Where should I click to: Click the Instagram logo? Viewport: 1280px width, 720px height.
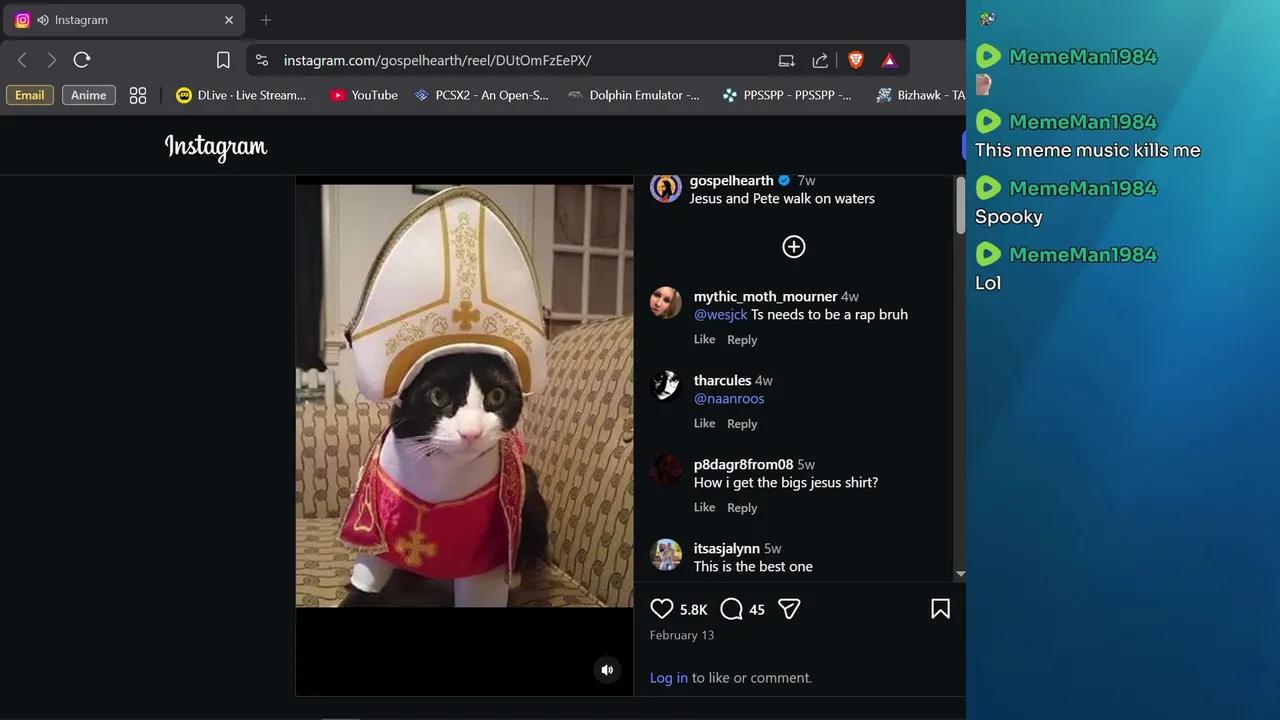point(216,147)
